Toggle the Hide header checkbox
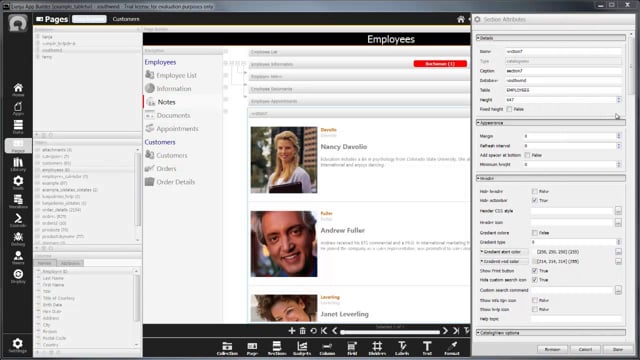This screenshot has height=360, width=640. [x=534, y=191]
